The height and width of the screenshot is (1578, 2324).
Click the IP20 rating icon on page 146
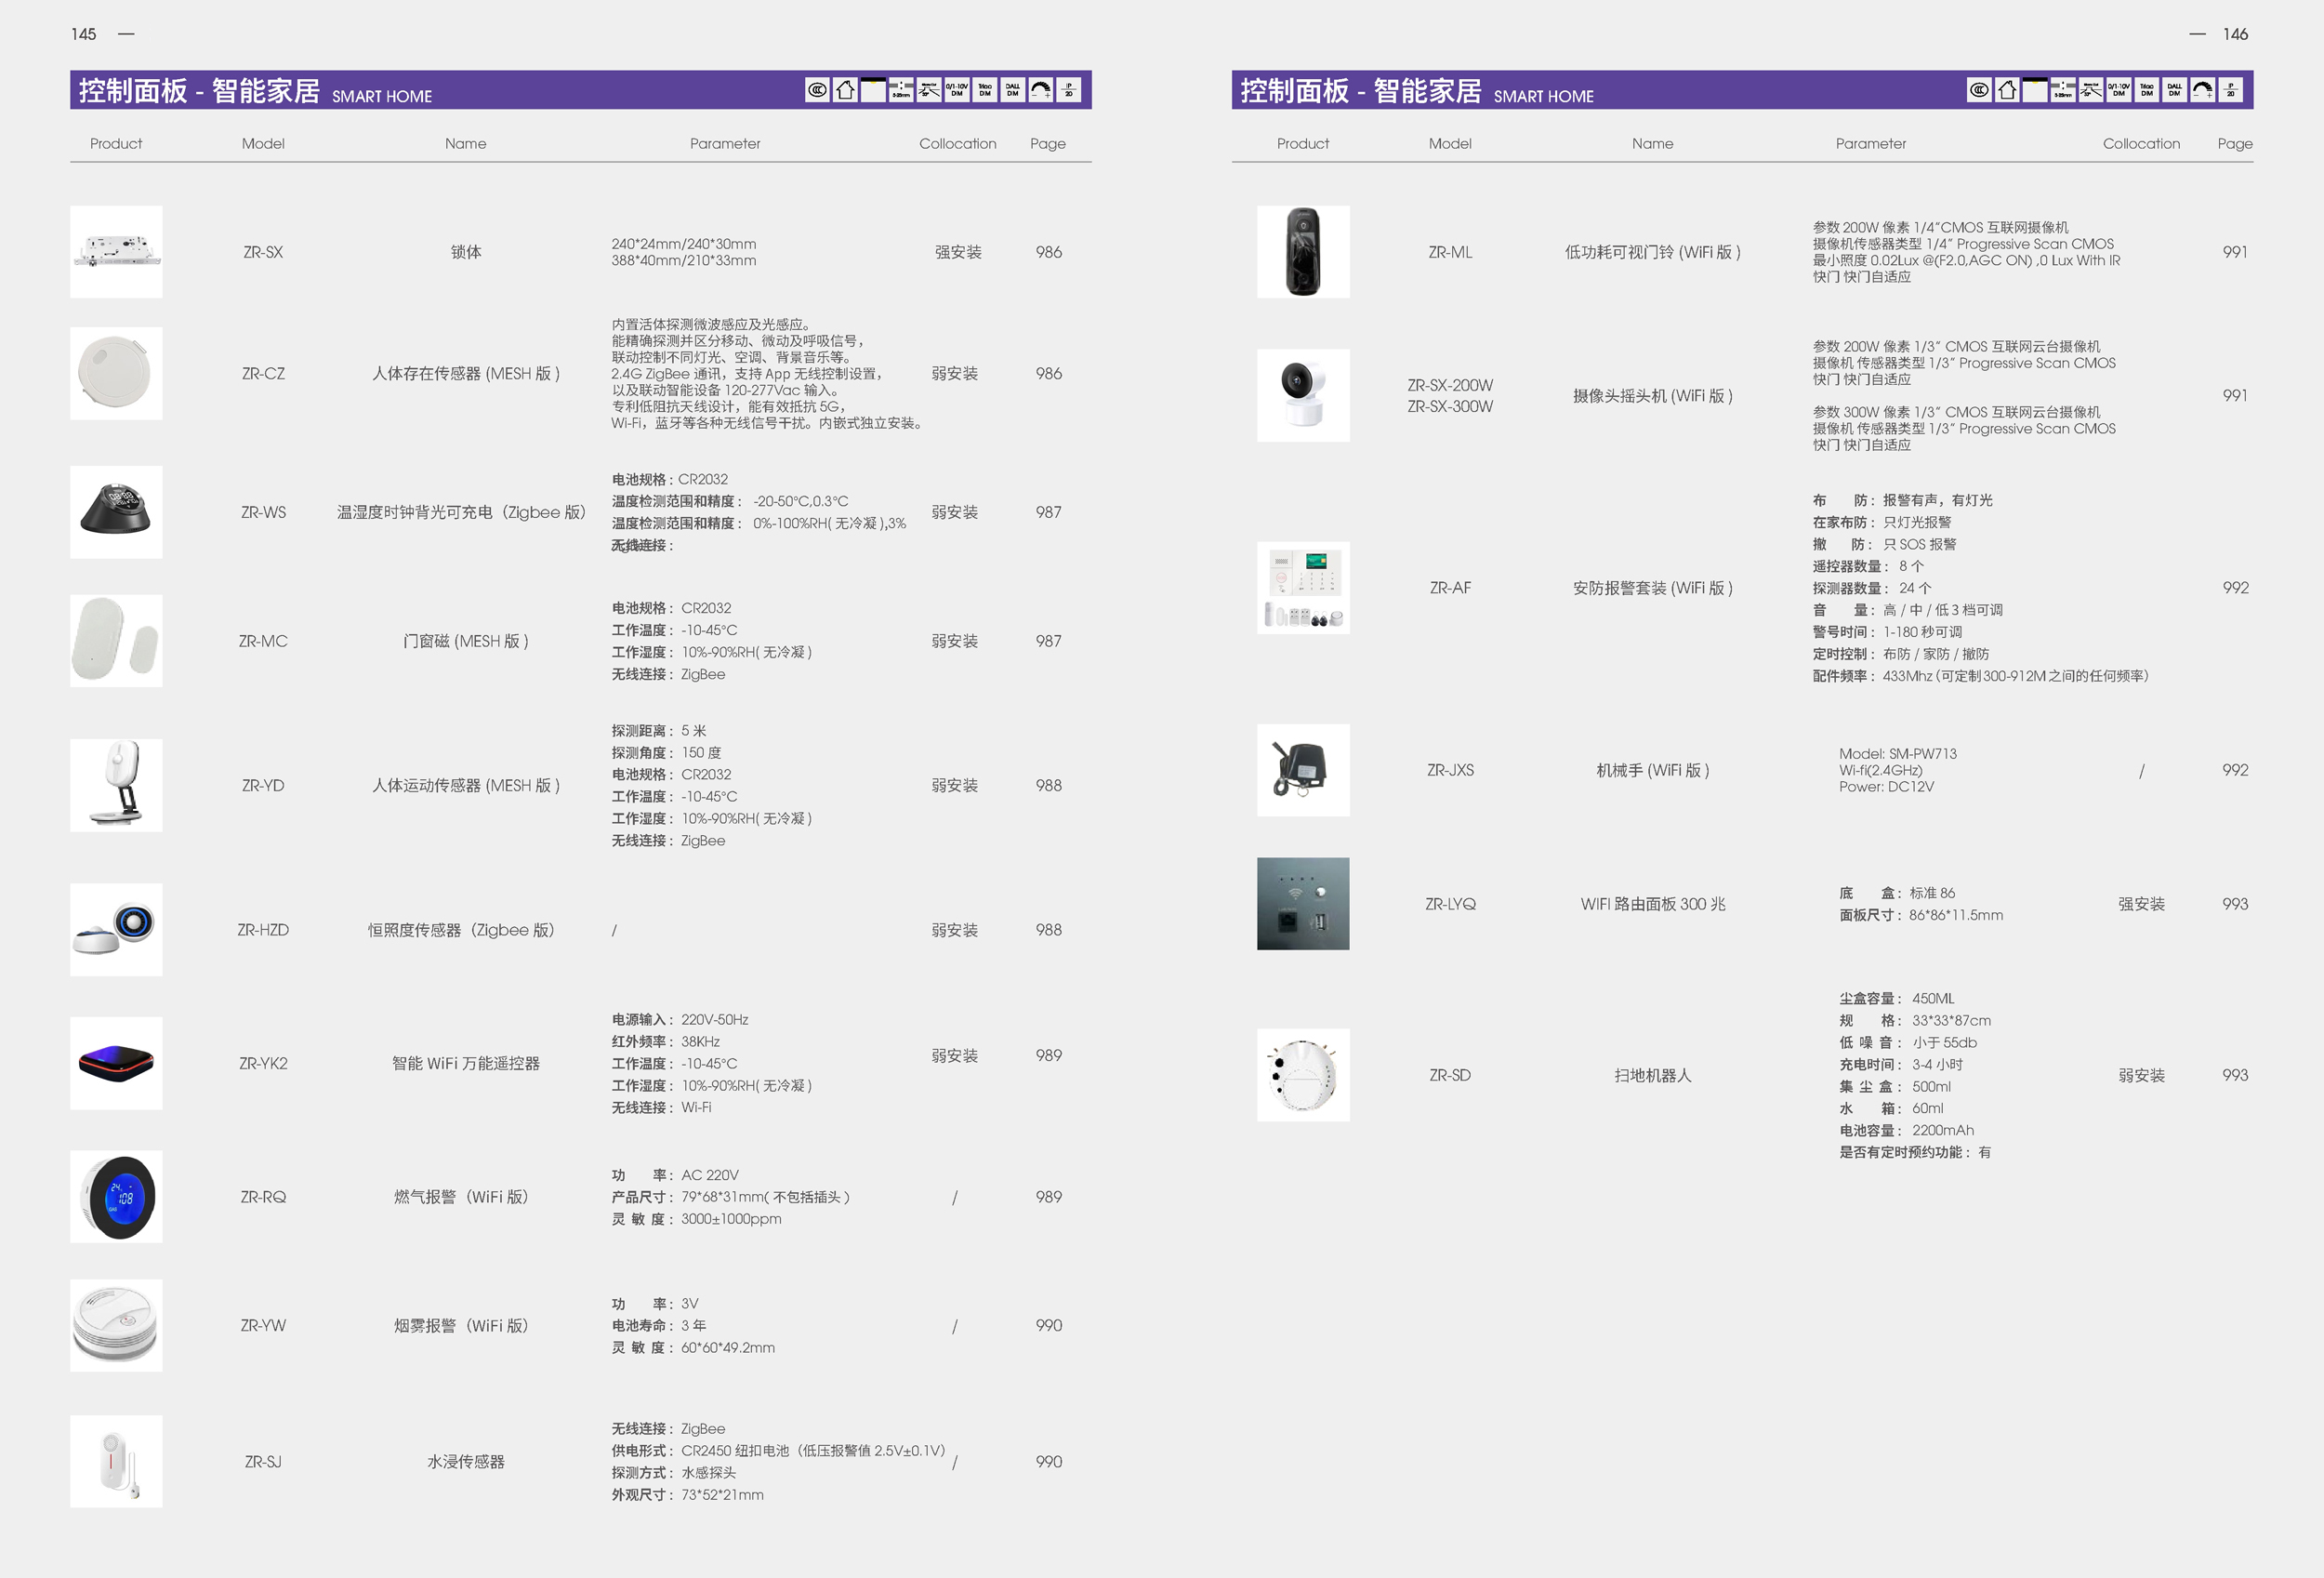pyautogui.click(x=2231, y=90)
